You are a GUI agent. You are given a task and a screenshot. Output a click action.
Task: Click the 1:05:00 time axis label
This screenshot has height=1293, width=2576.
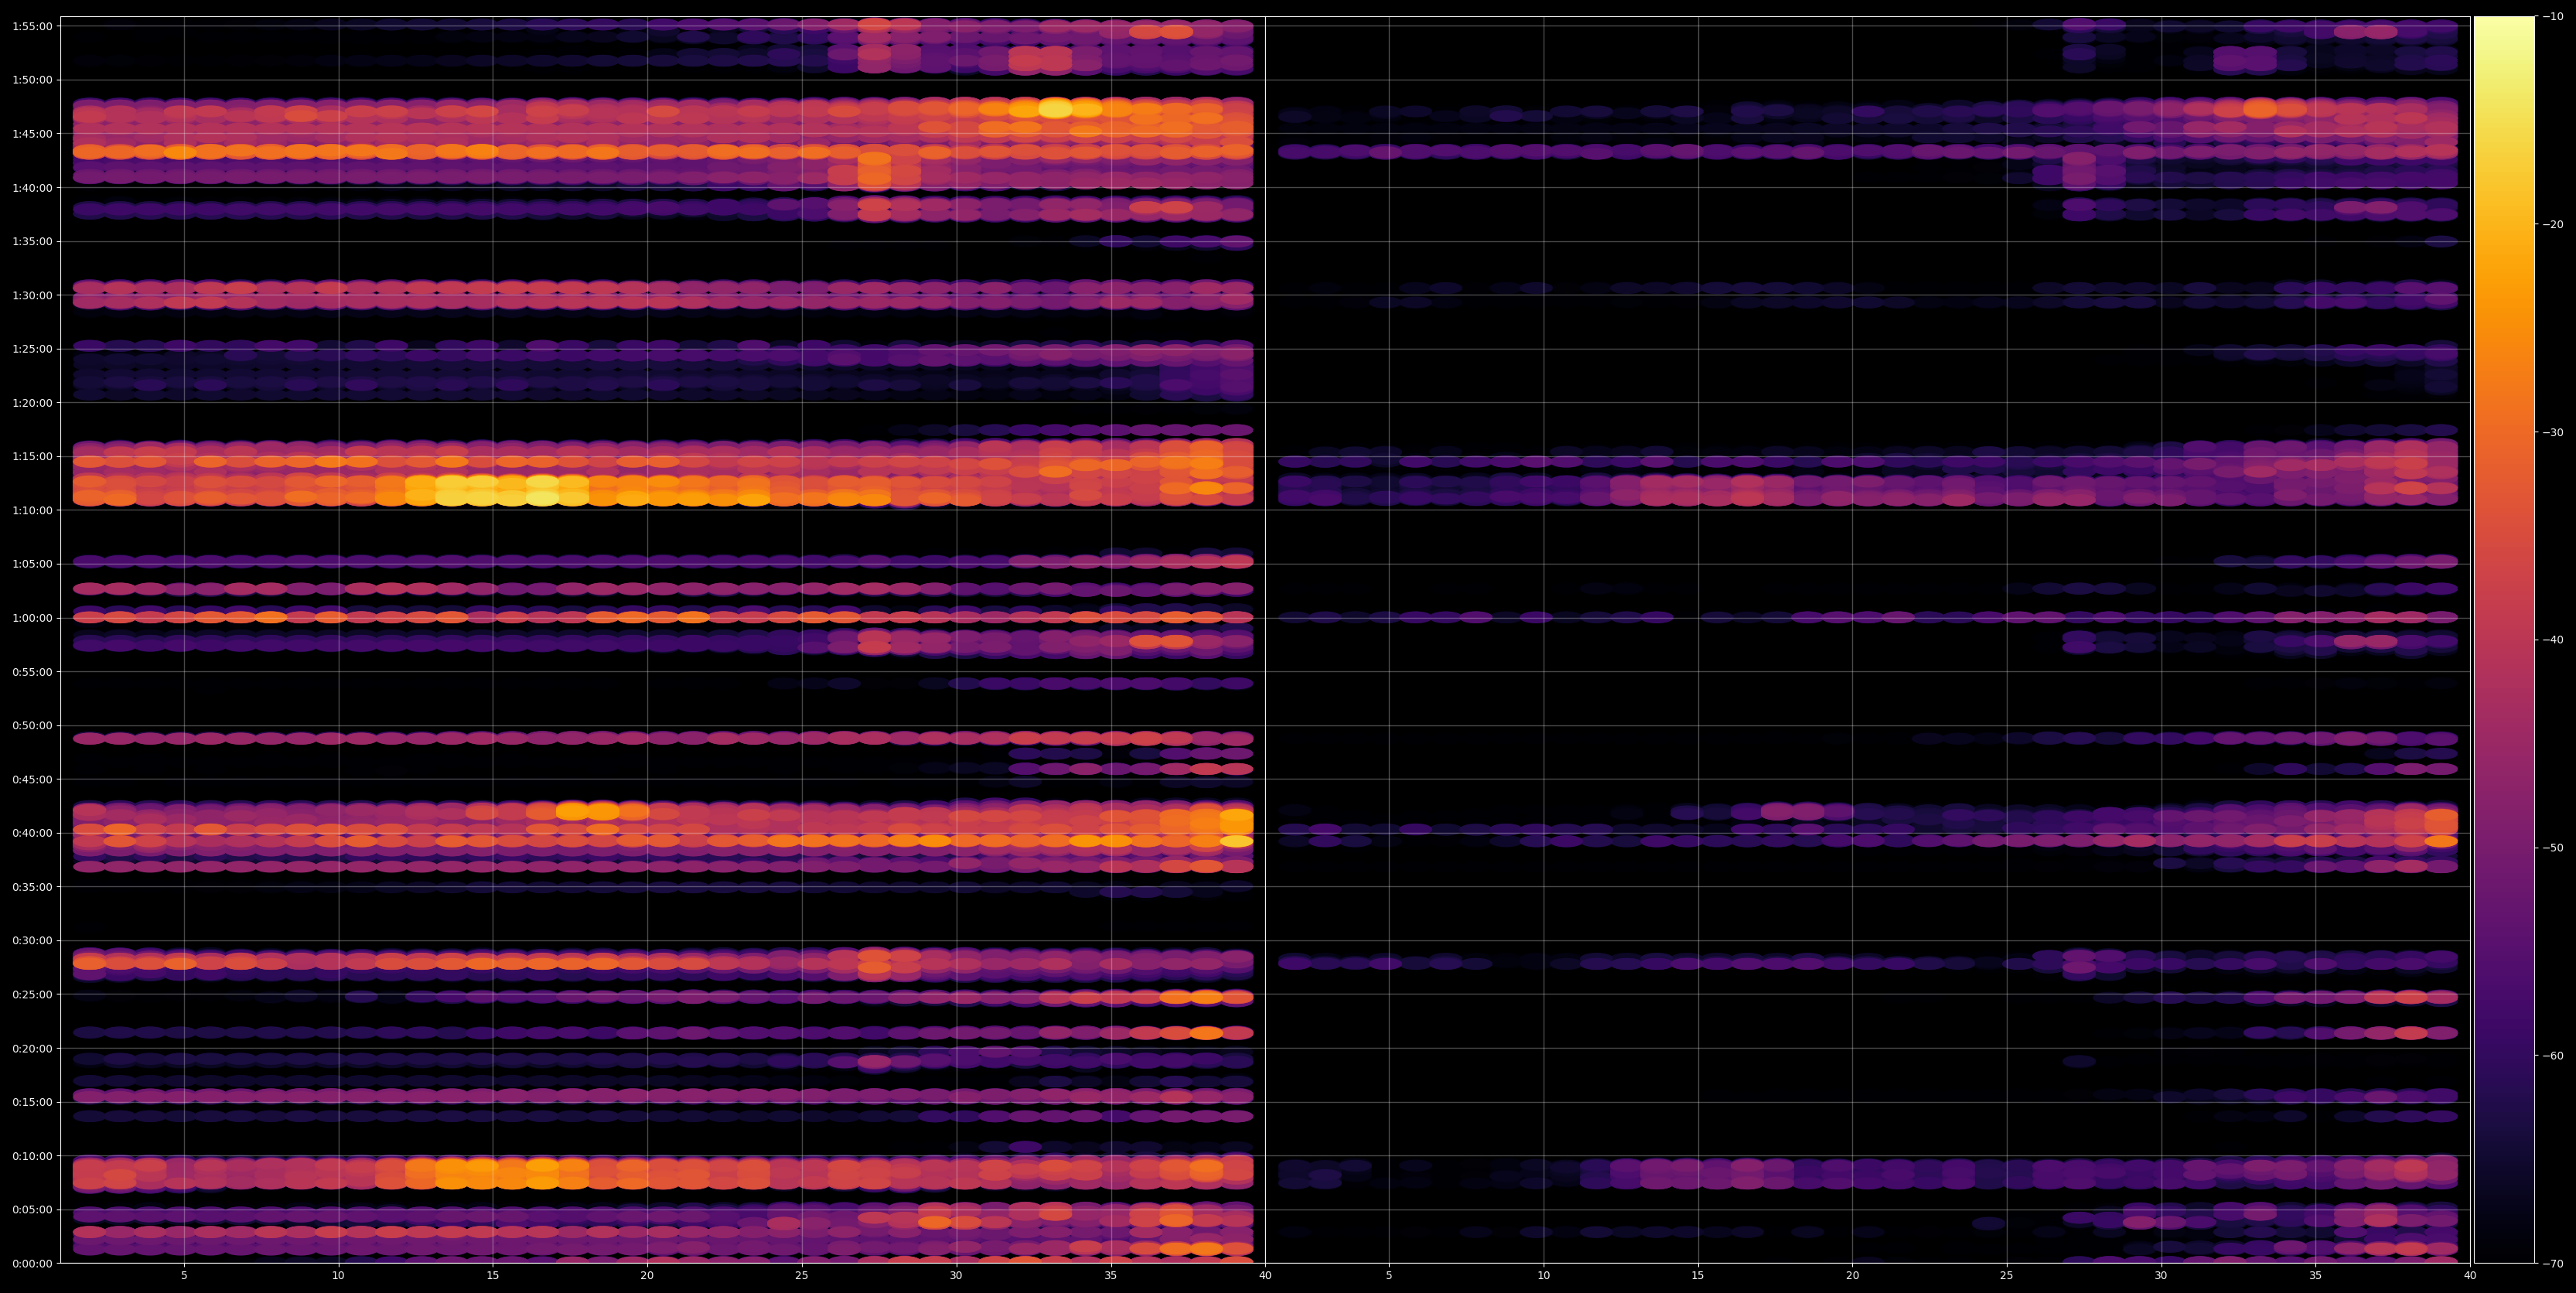coord(32,564)
